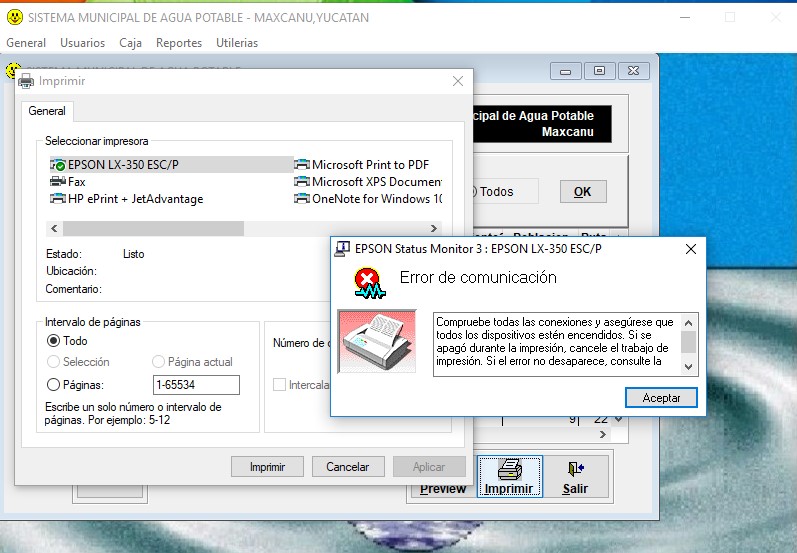Select OneNote for Windows 10 printer
This screenshot has width=797, height=553.
[x=368, y=199]
